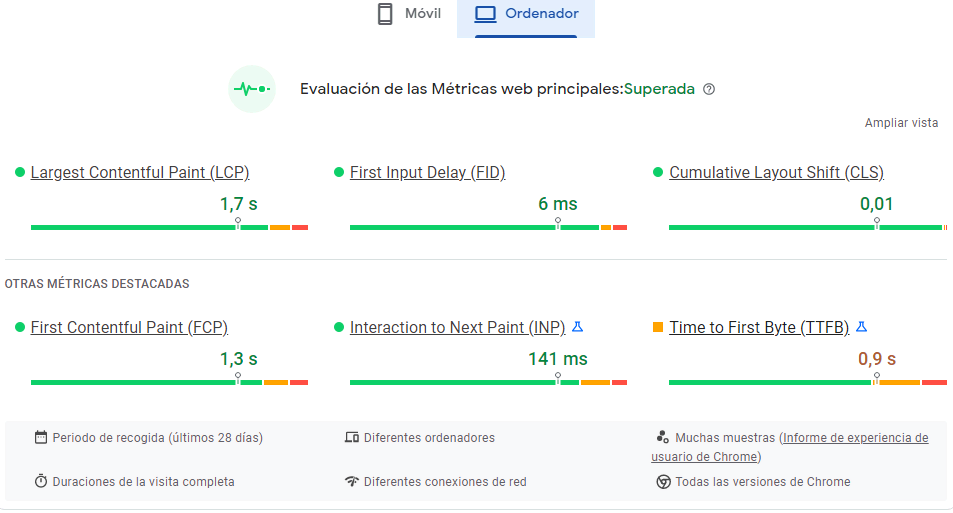
Task: Open Interaction to Next Paint (INP) link
Action: pos(457,327)
